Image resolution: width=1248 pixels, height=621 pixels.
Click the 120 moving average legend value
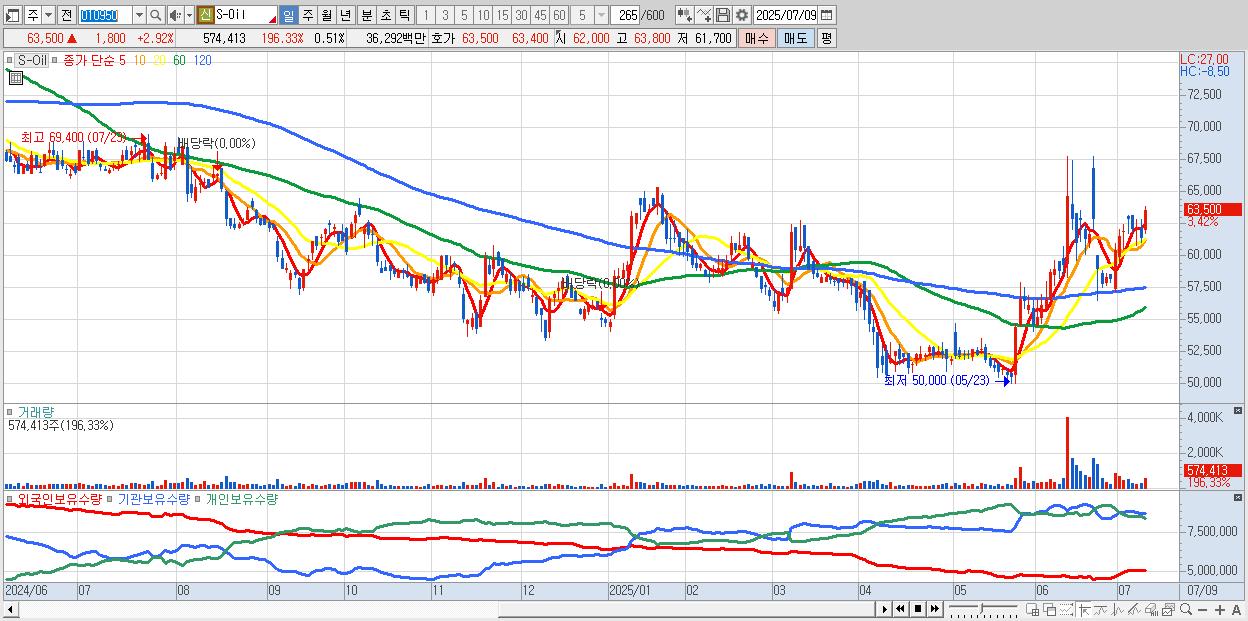coord(202,60)
